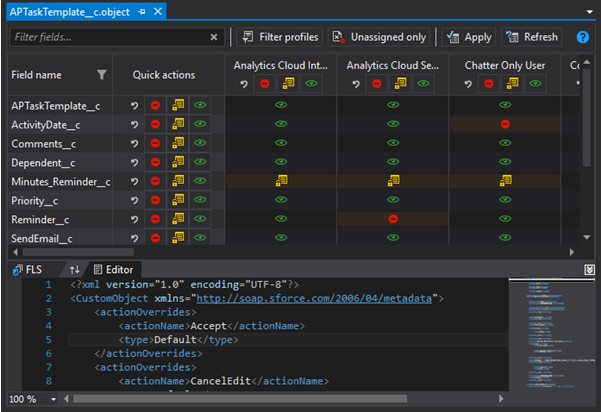
Task: Revert the Chatter Only User profile column
Action: pos(468,84)
